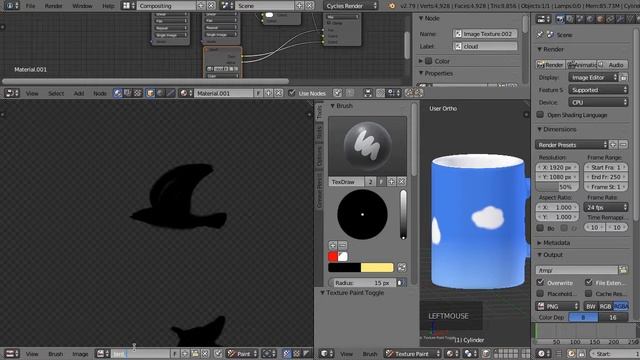Open the File menu
Image resolution: width=640 pixels, height=360 pixels.
30,6
